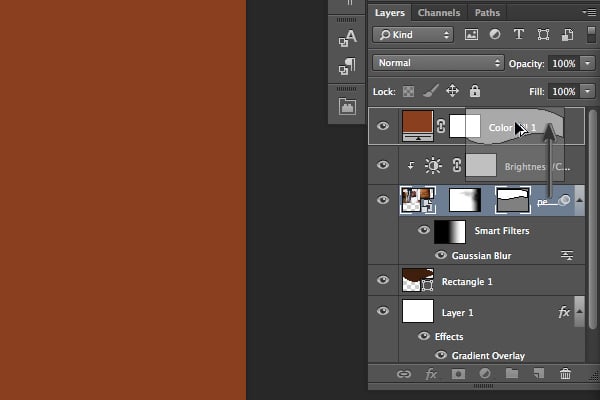Image resolution: width=600 pixels, height=400 pixels.
Task: Click Opacity 100% value field
Action: pos(564,63)
